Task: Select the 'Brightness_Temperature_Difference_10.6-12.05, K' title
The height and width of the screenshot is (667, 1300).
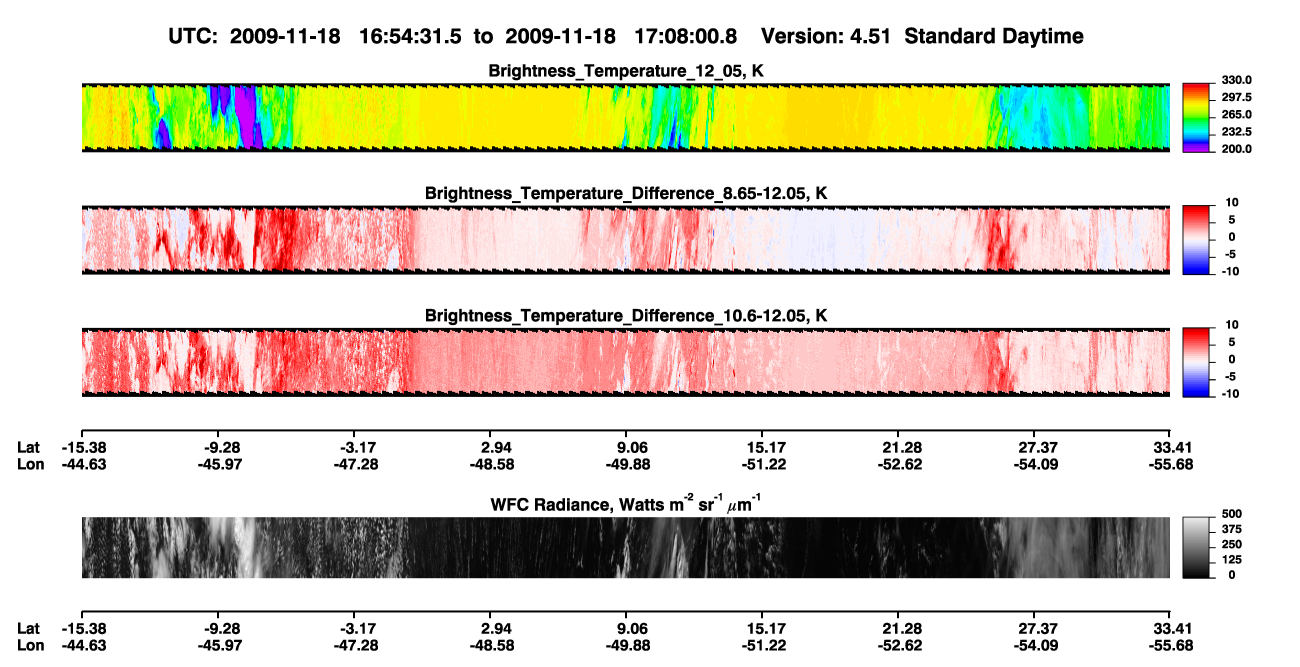Action: click(626, 316)
